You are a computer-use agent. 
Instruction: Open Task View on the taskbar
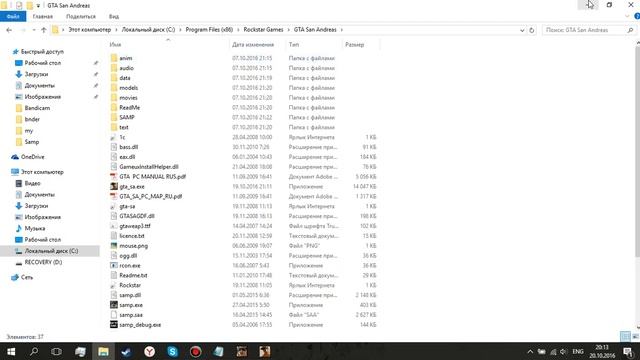click(57, 351)
